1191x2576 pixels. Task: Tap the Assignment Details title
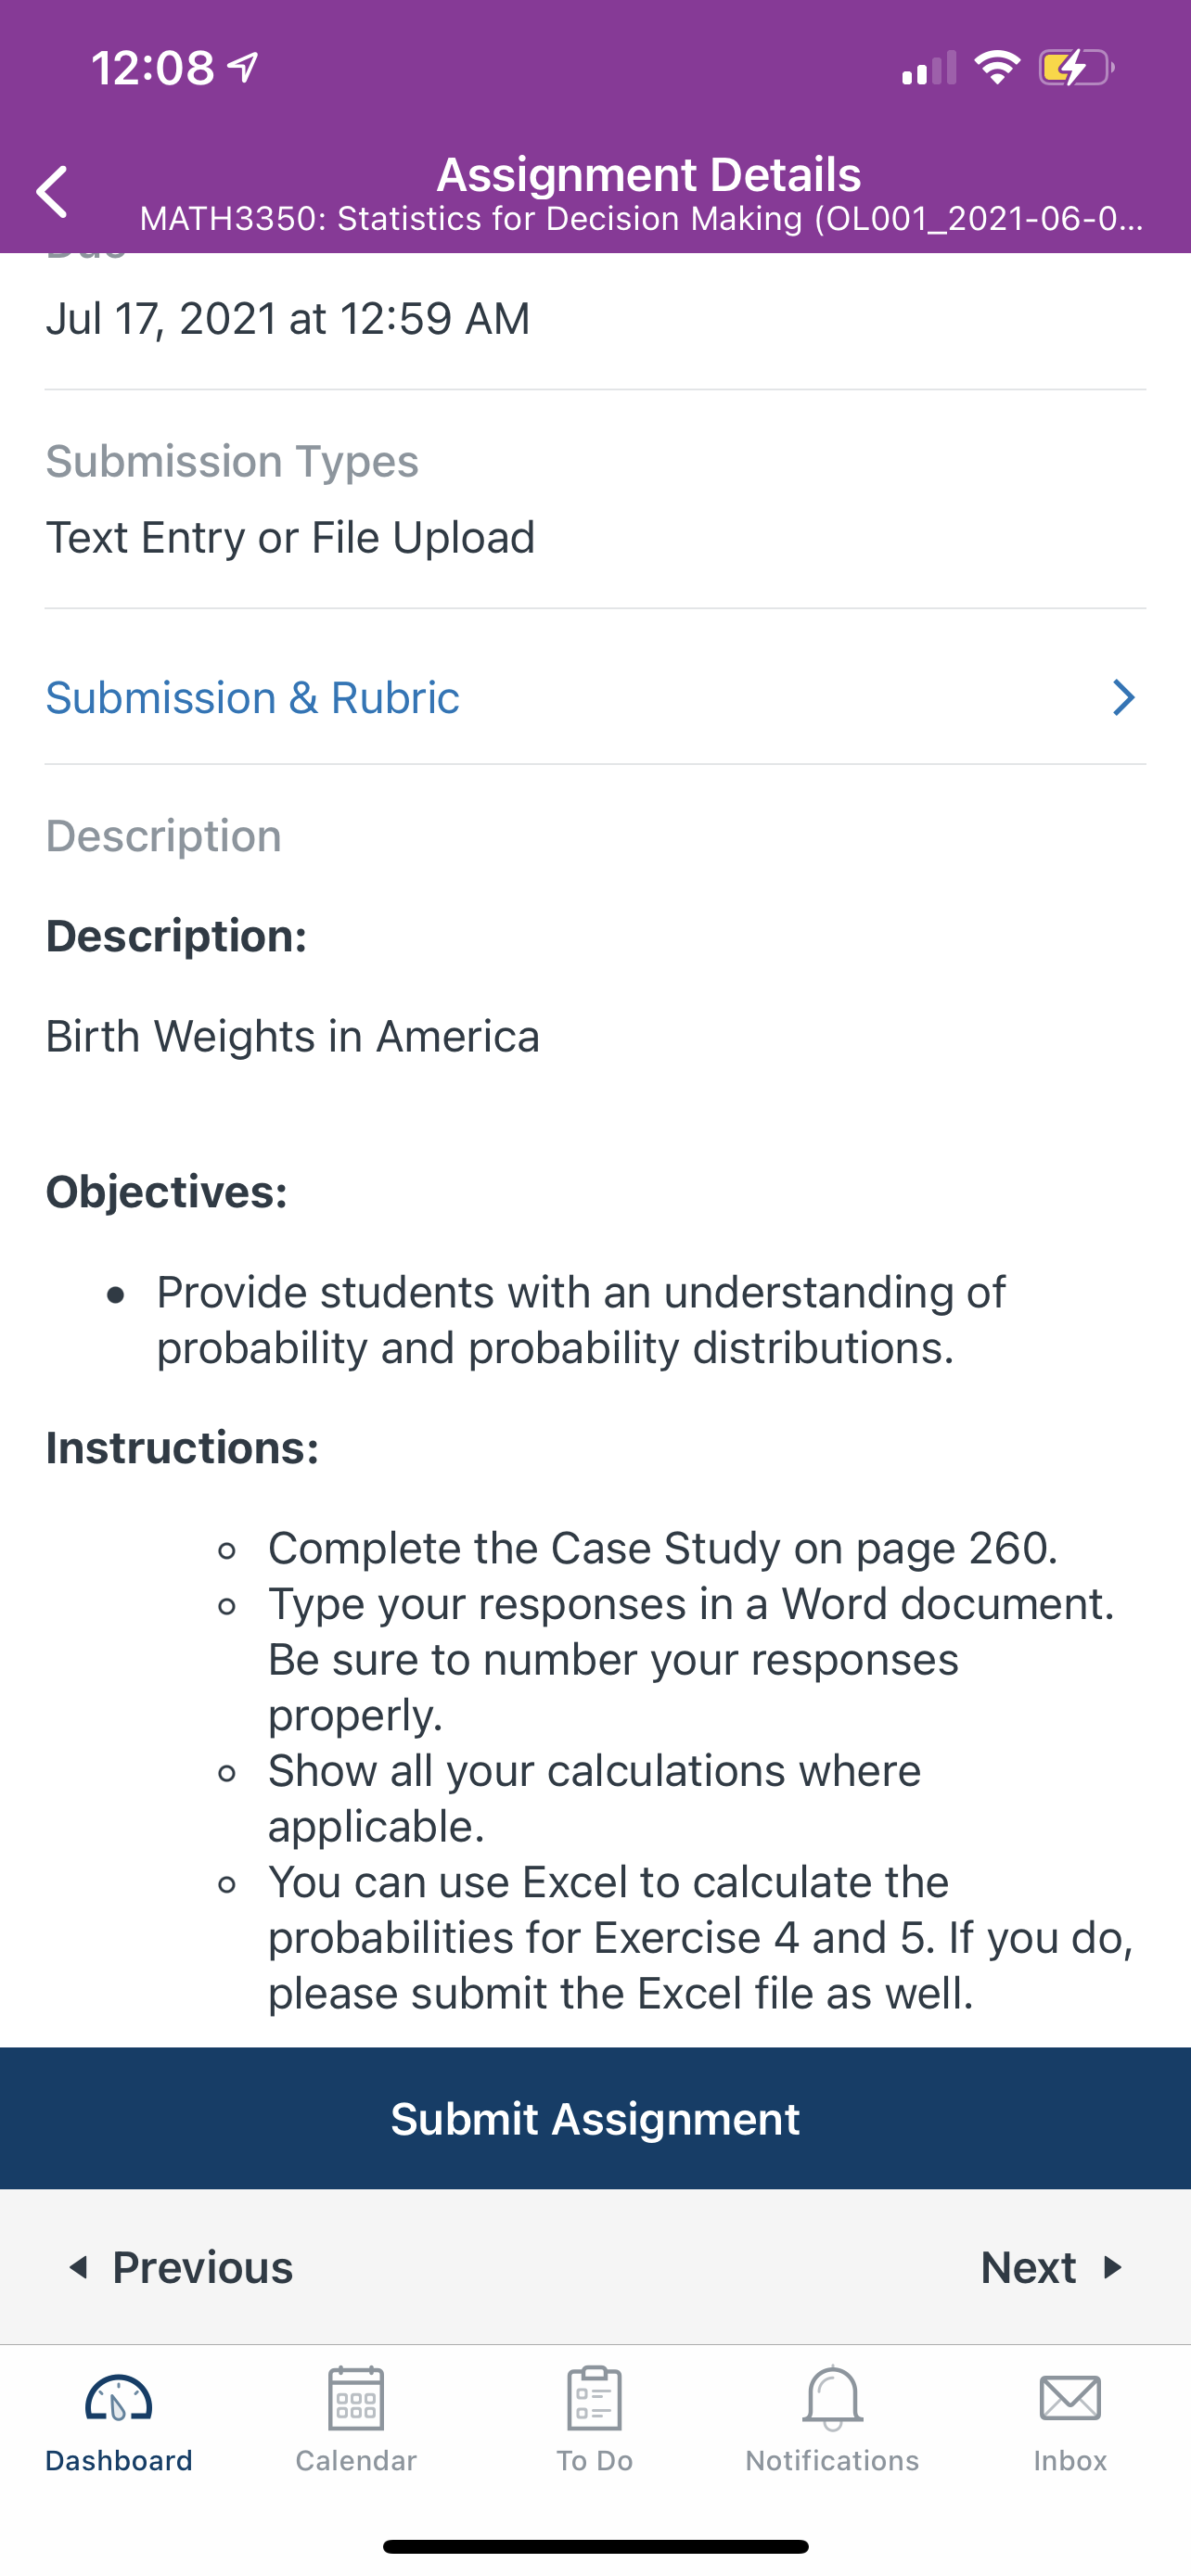point(649,174)
